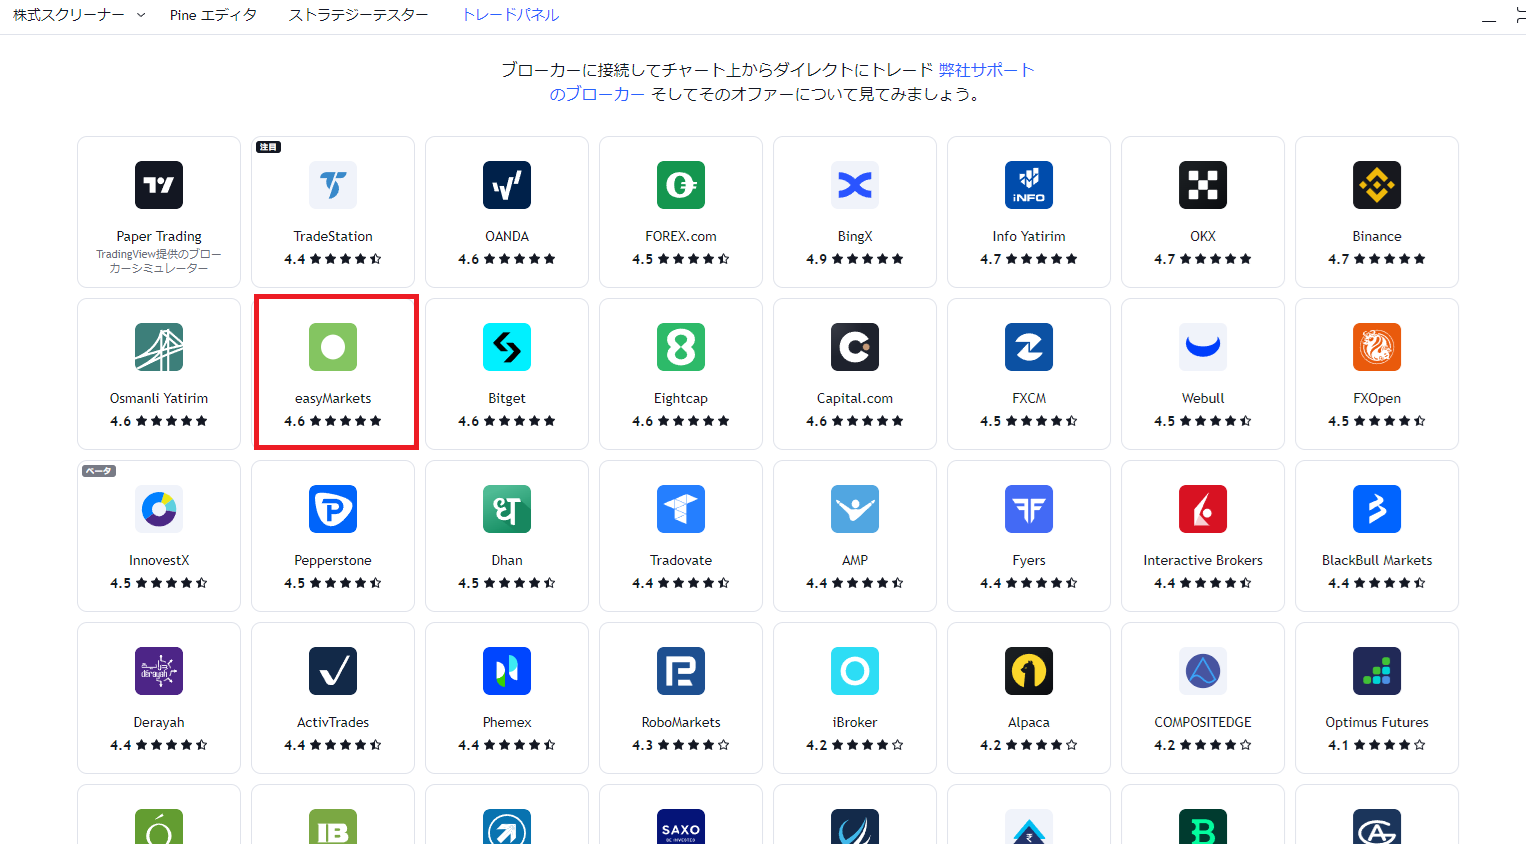The width and height of the screenshot is (1526, 844).
Task: Click the easyMarkets green icon
Action: (x=333, y=347)
